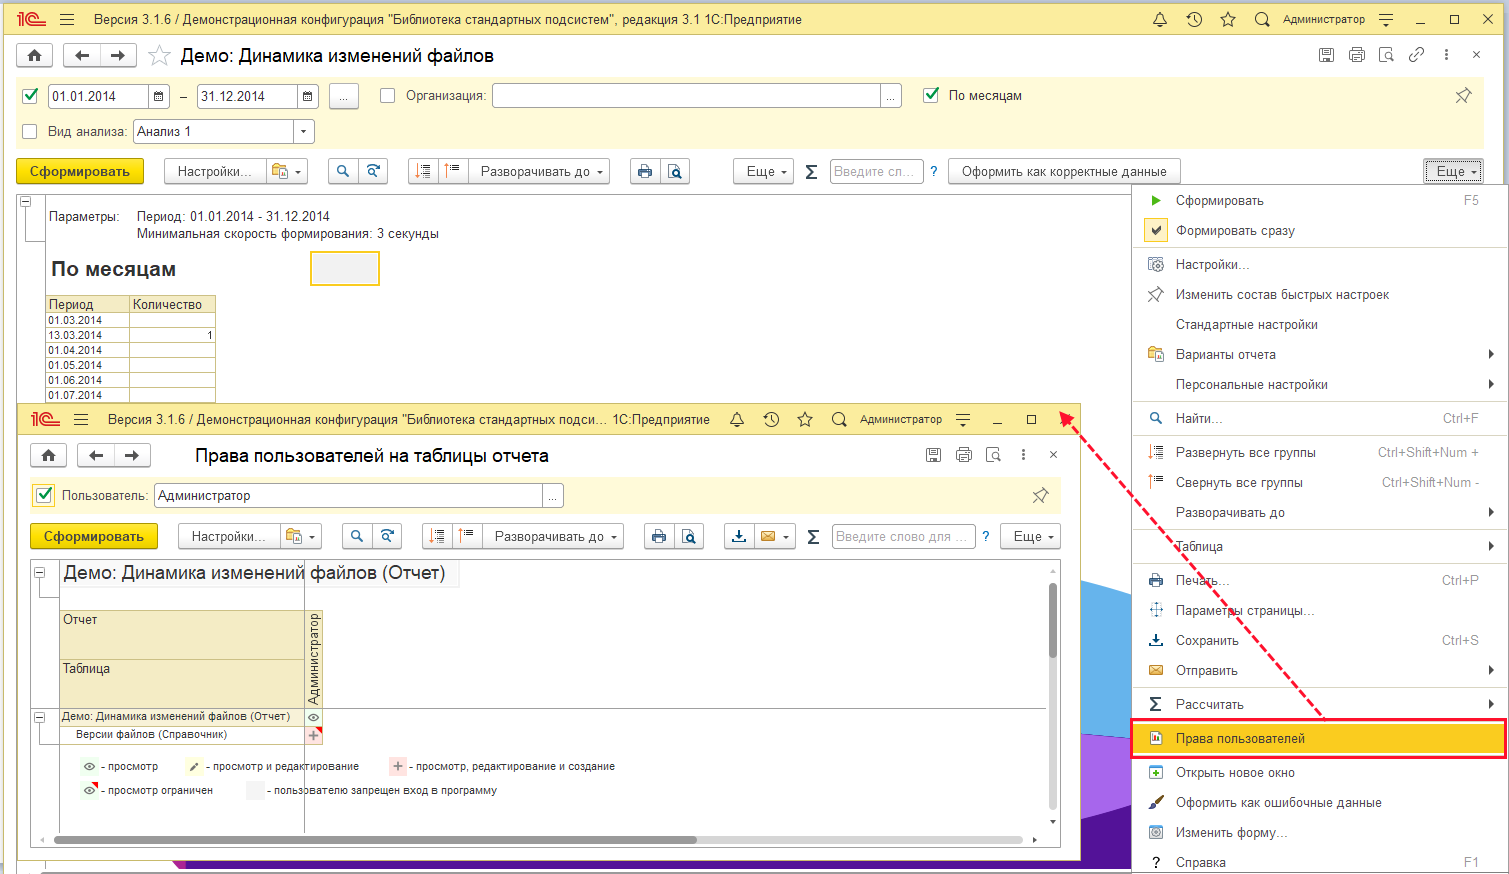Open the Еще dropdown in Права пользователей toolbar
The image size is (1509, 874).
click(x=1031, y=536)
